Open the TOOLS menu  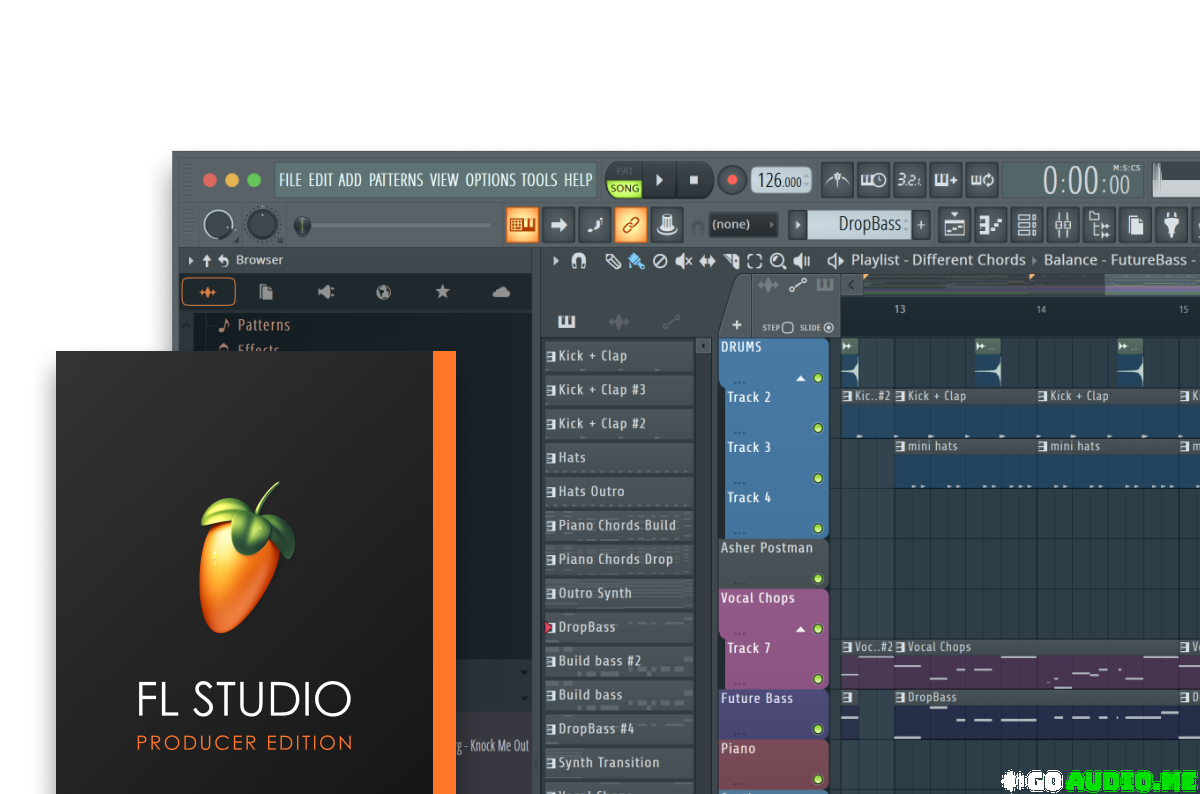[x=539, y=180]
